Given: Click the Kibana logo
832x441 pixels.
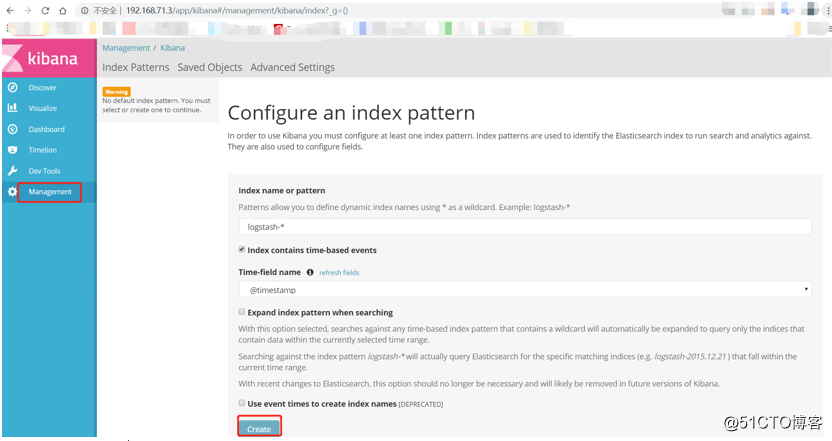Looking at the screenshot, I should (x=49, y=58).
